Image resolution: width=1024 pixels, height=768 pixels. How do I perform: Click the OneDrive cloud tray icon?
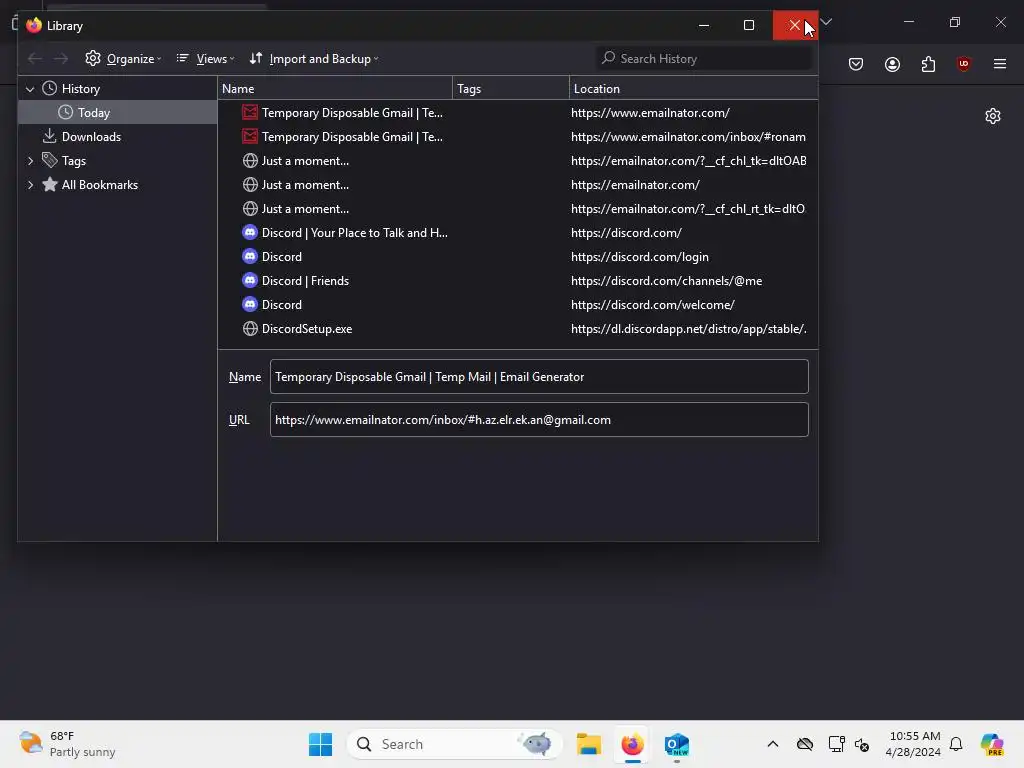pos(805,744)
